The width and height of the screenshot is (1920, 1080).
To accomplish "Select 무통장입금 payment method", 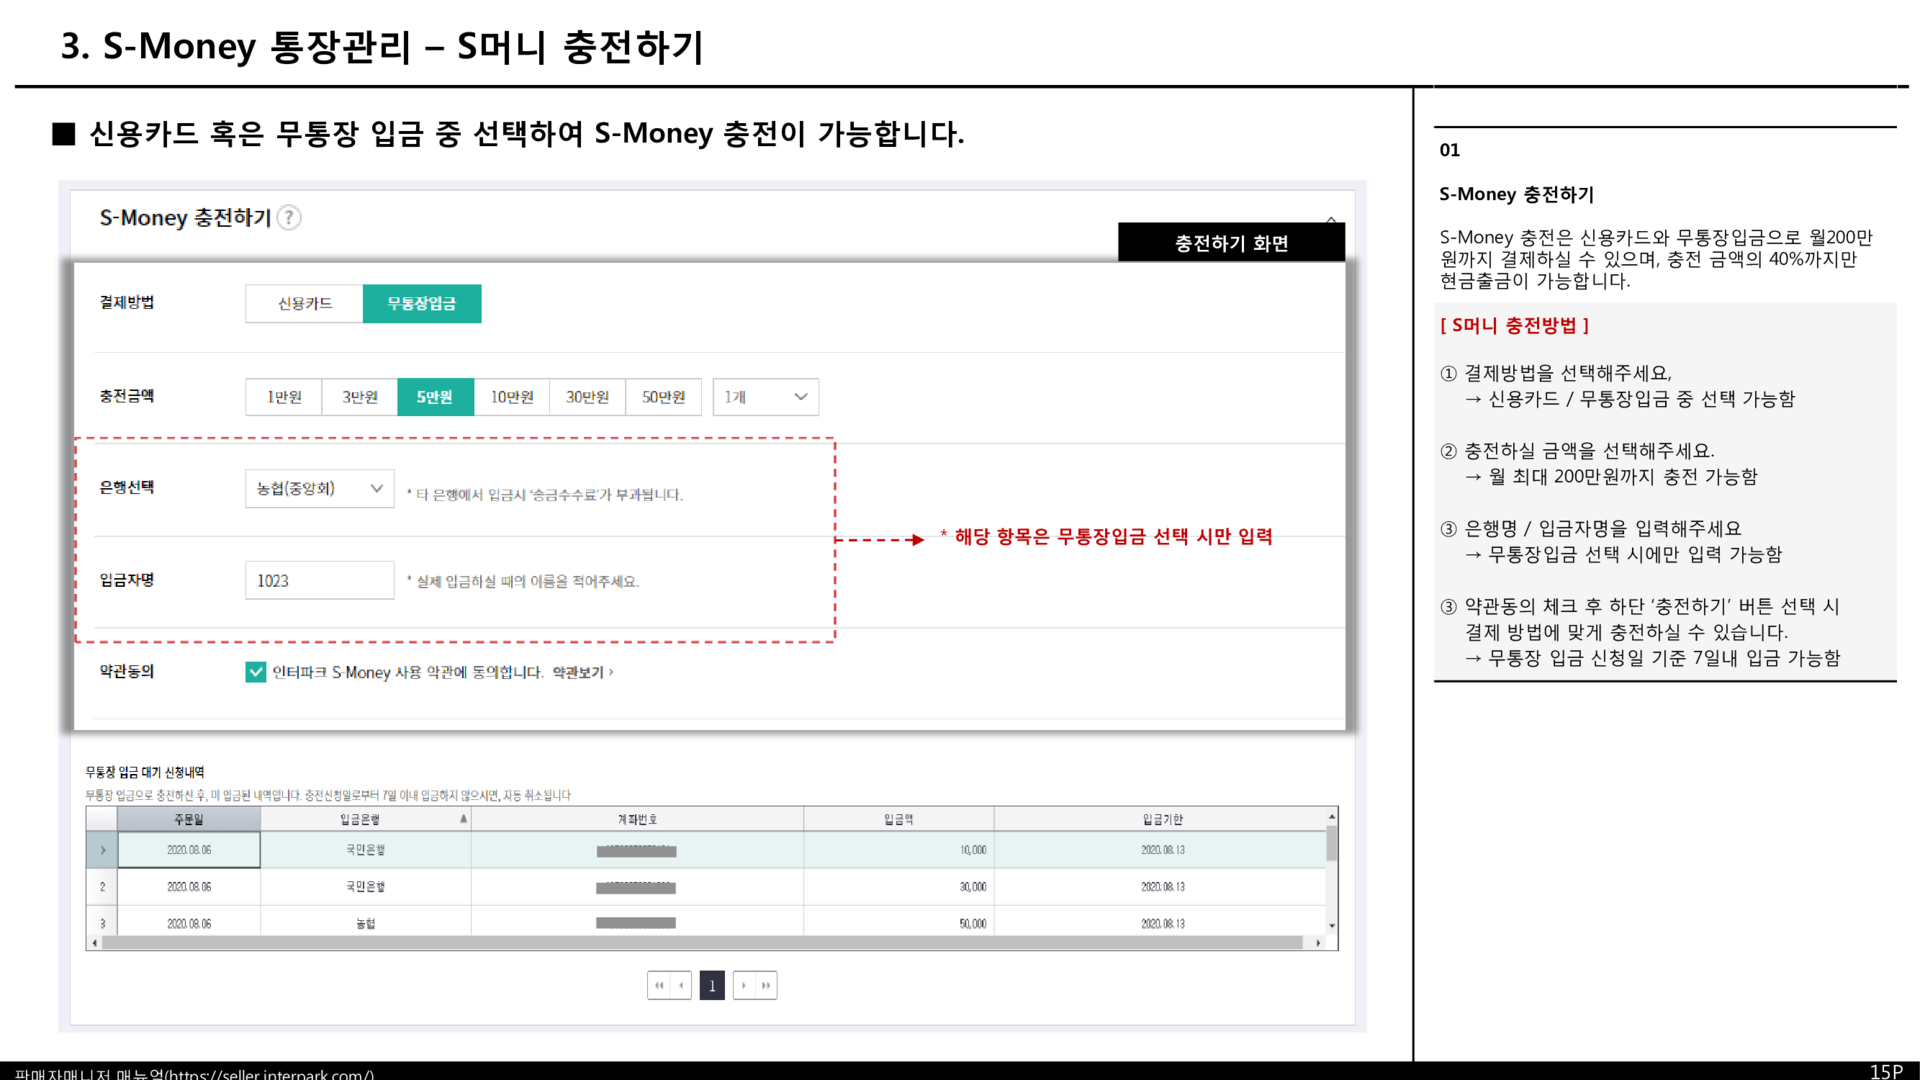I will coord(421,303).
